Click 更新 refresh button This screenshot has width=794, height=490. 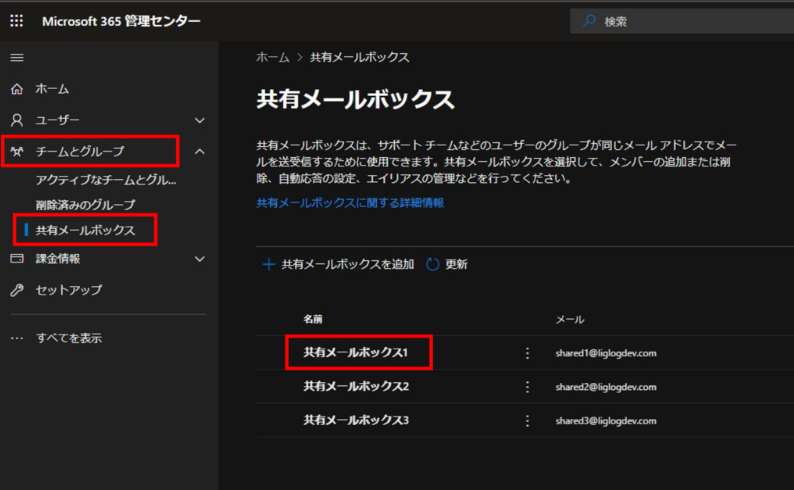click(x=447, y=264)
